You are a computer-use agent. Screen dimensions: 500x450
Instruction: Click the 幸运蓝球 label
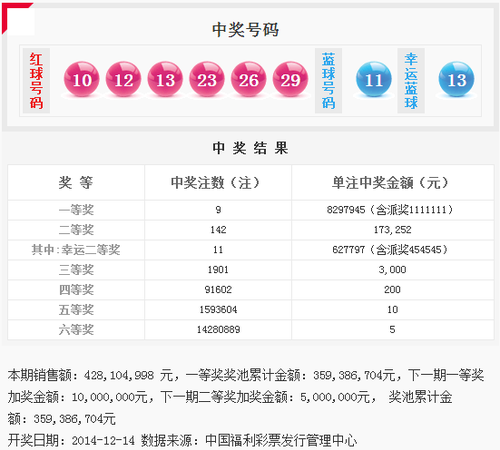tap(411, 81)
